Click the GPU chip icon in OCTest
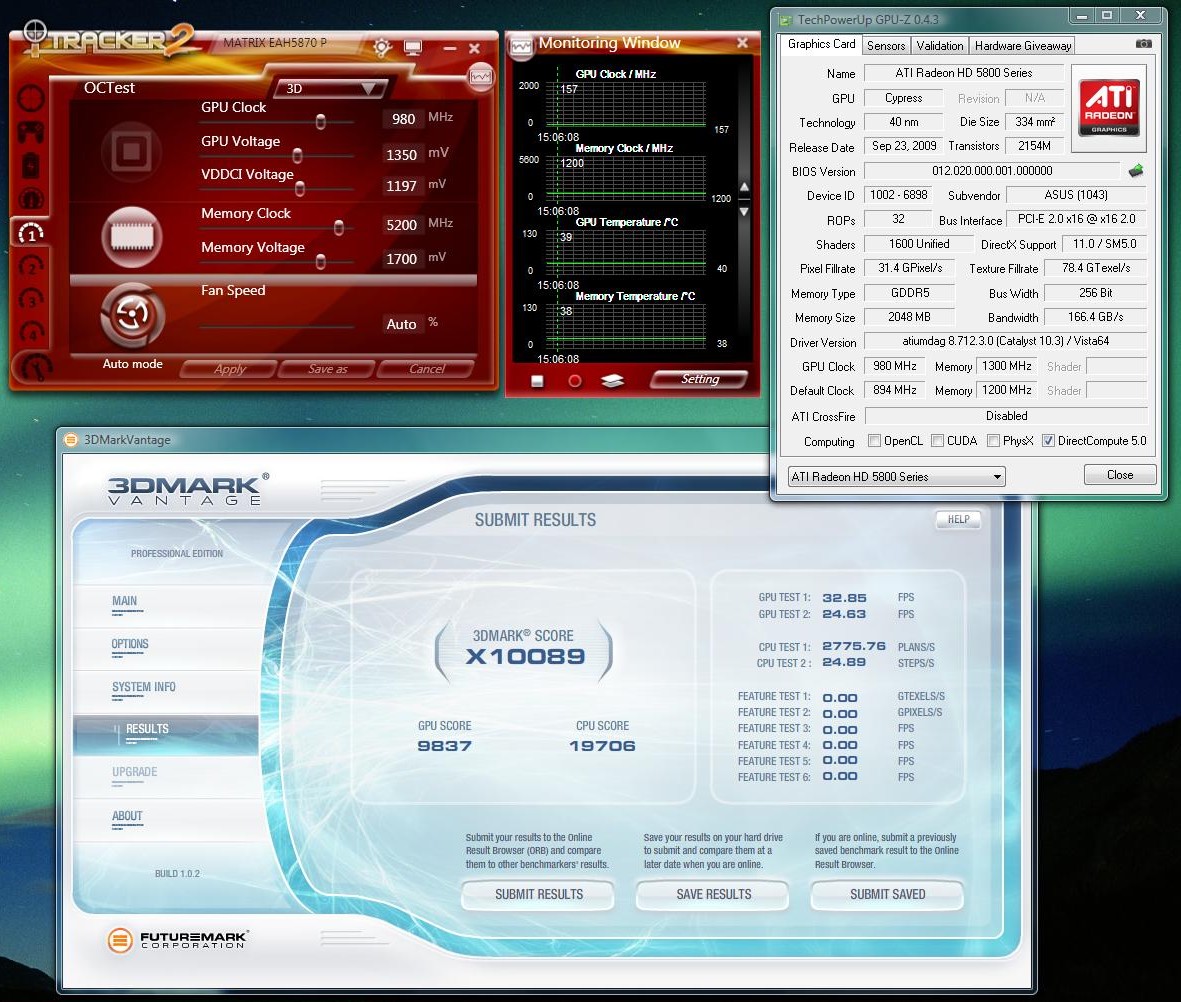Screen dimensions: 1181x1002 click(132, 151)
